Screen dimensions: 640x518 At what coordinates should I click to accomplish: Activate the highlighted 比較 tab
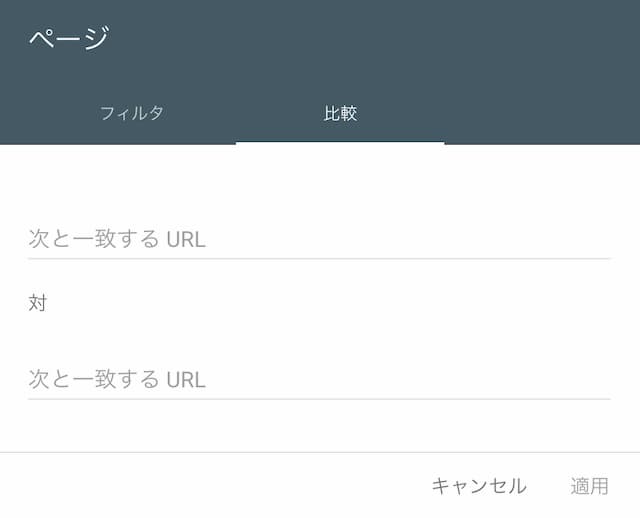tap(340, 113)
